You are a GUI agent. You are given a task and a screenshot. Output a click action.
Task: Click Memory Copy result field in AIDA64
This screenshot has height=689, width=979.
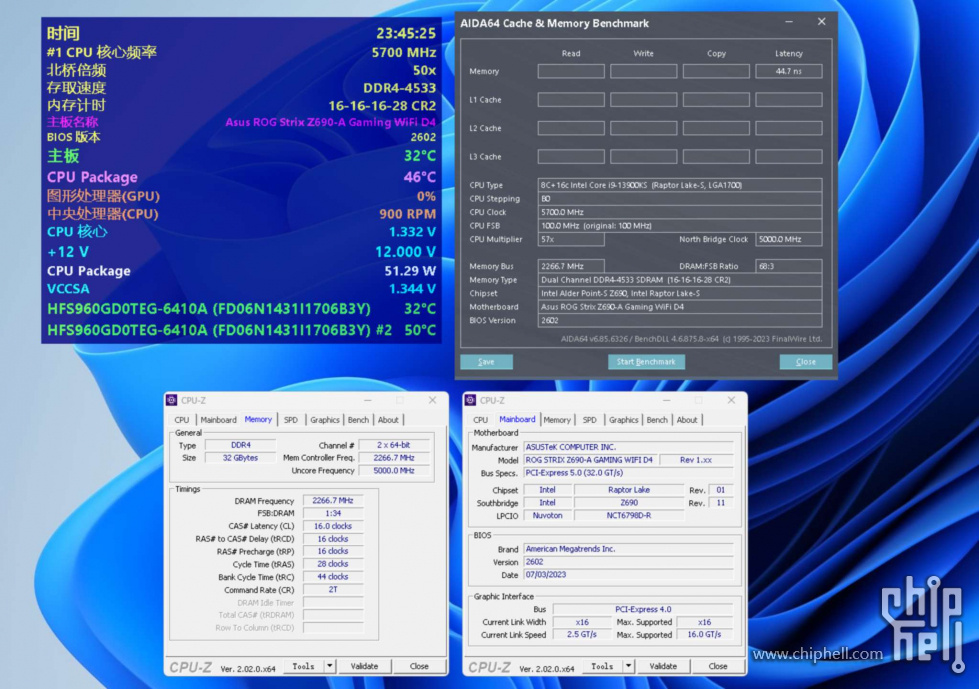point(716,71)
